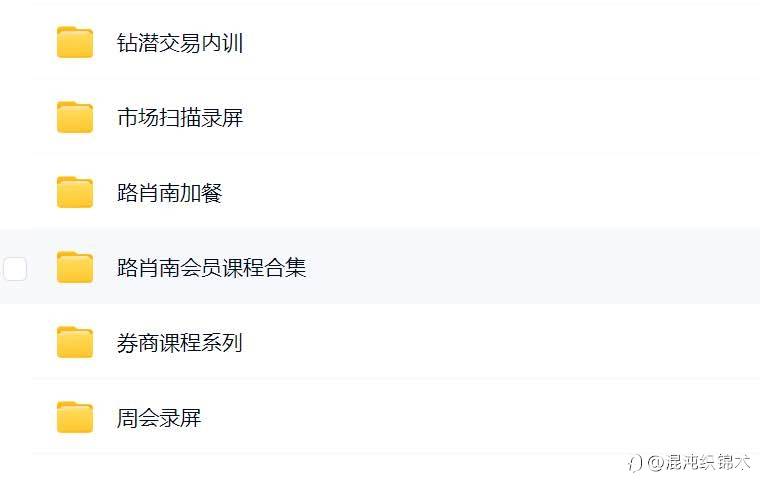Open the 周会录屏 folder name

coord(159,418)
